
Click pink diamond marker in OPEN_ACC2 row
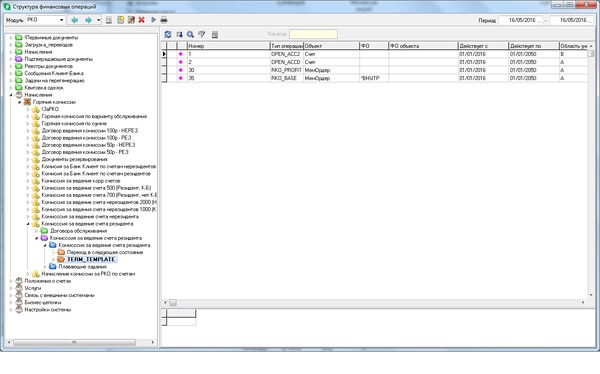tap(181, 54)
